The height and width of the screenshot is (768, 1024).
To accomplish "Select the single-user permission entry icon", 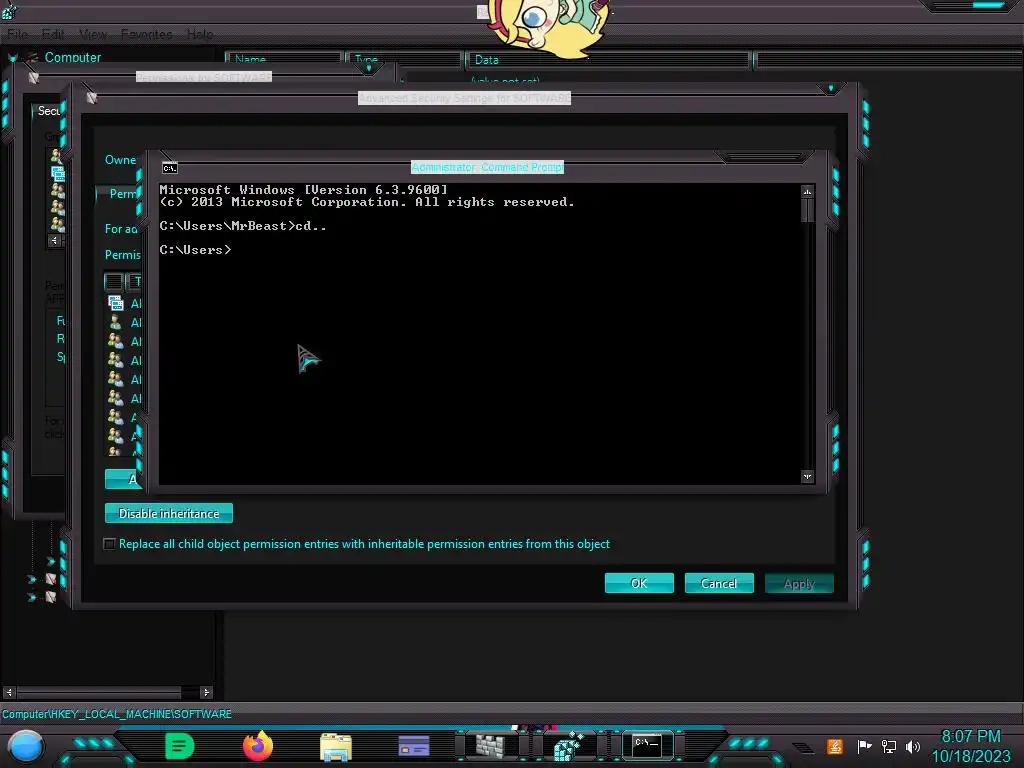I will [x=116, y=322].
